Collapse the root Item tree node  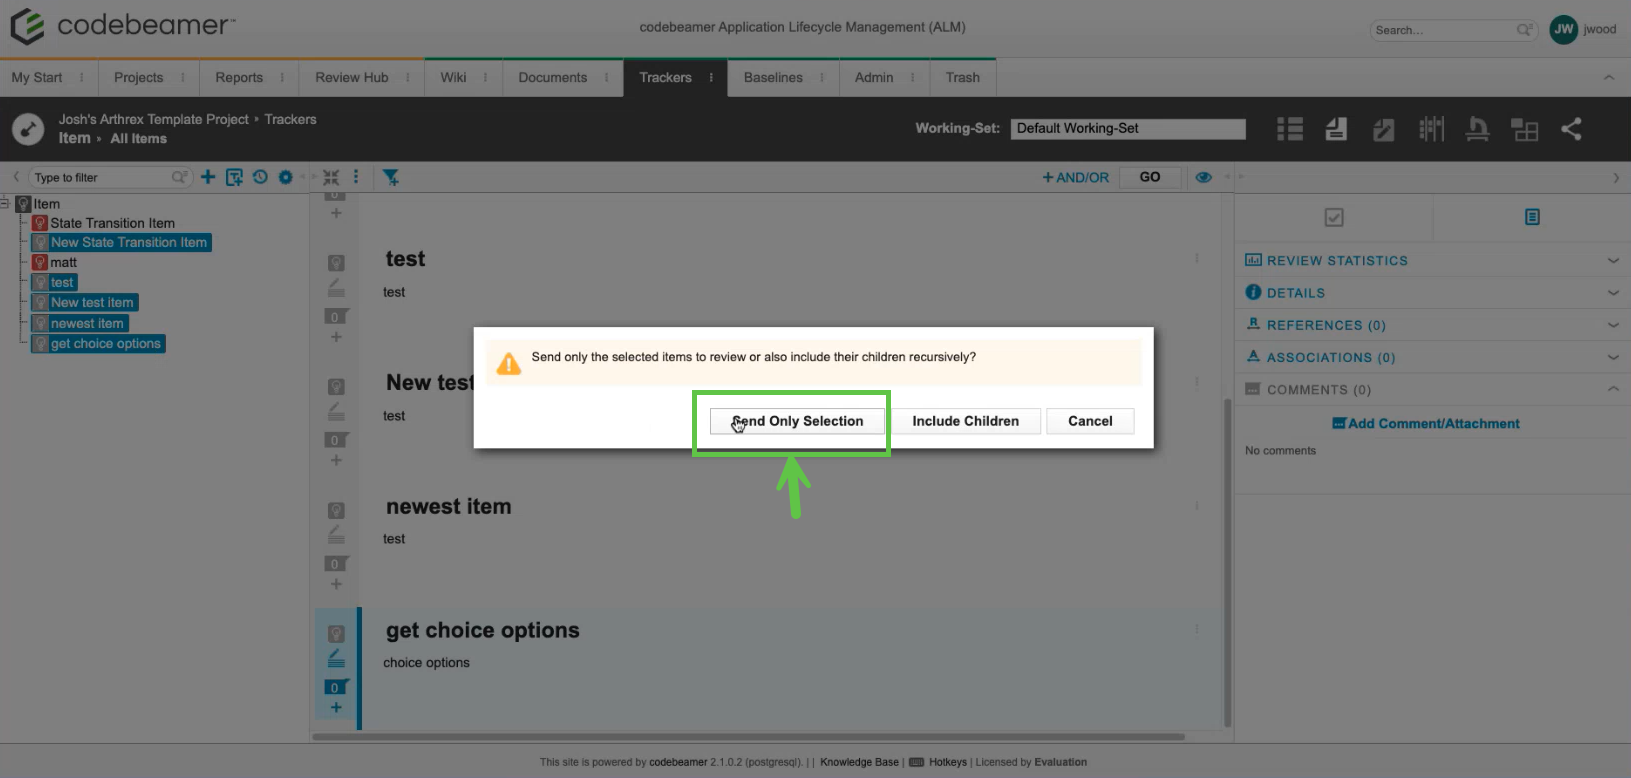(x=5, y=203)
